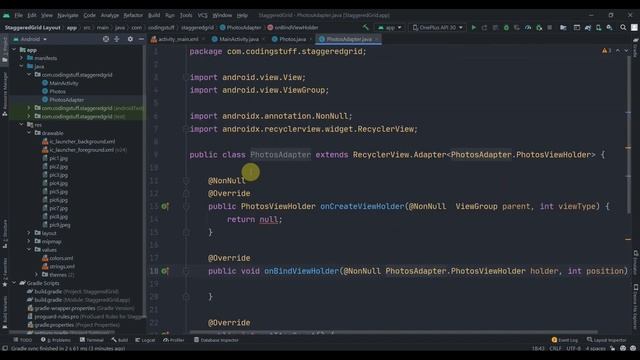
Task: Click Select Opened File target icon
Action: coord(106,39)
